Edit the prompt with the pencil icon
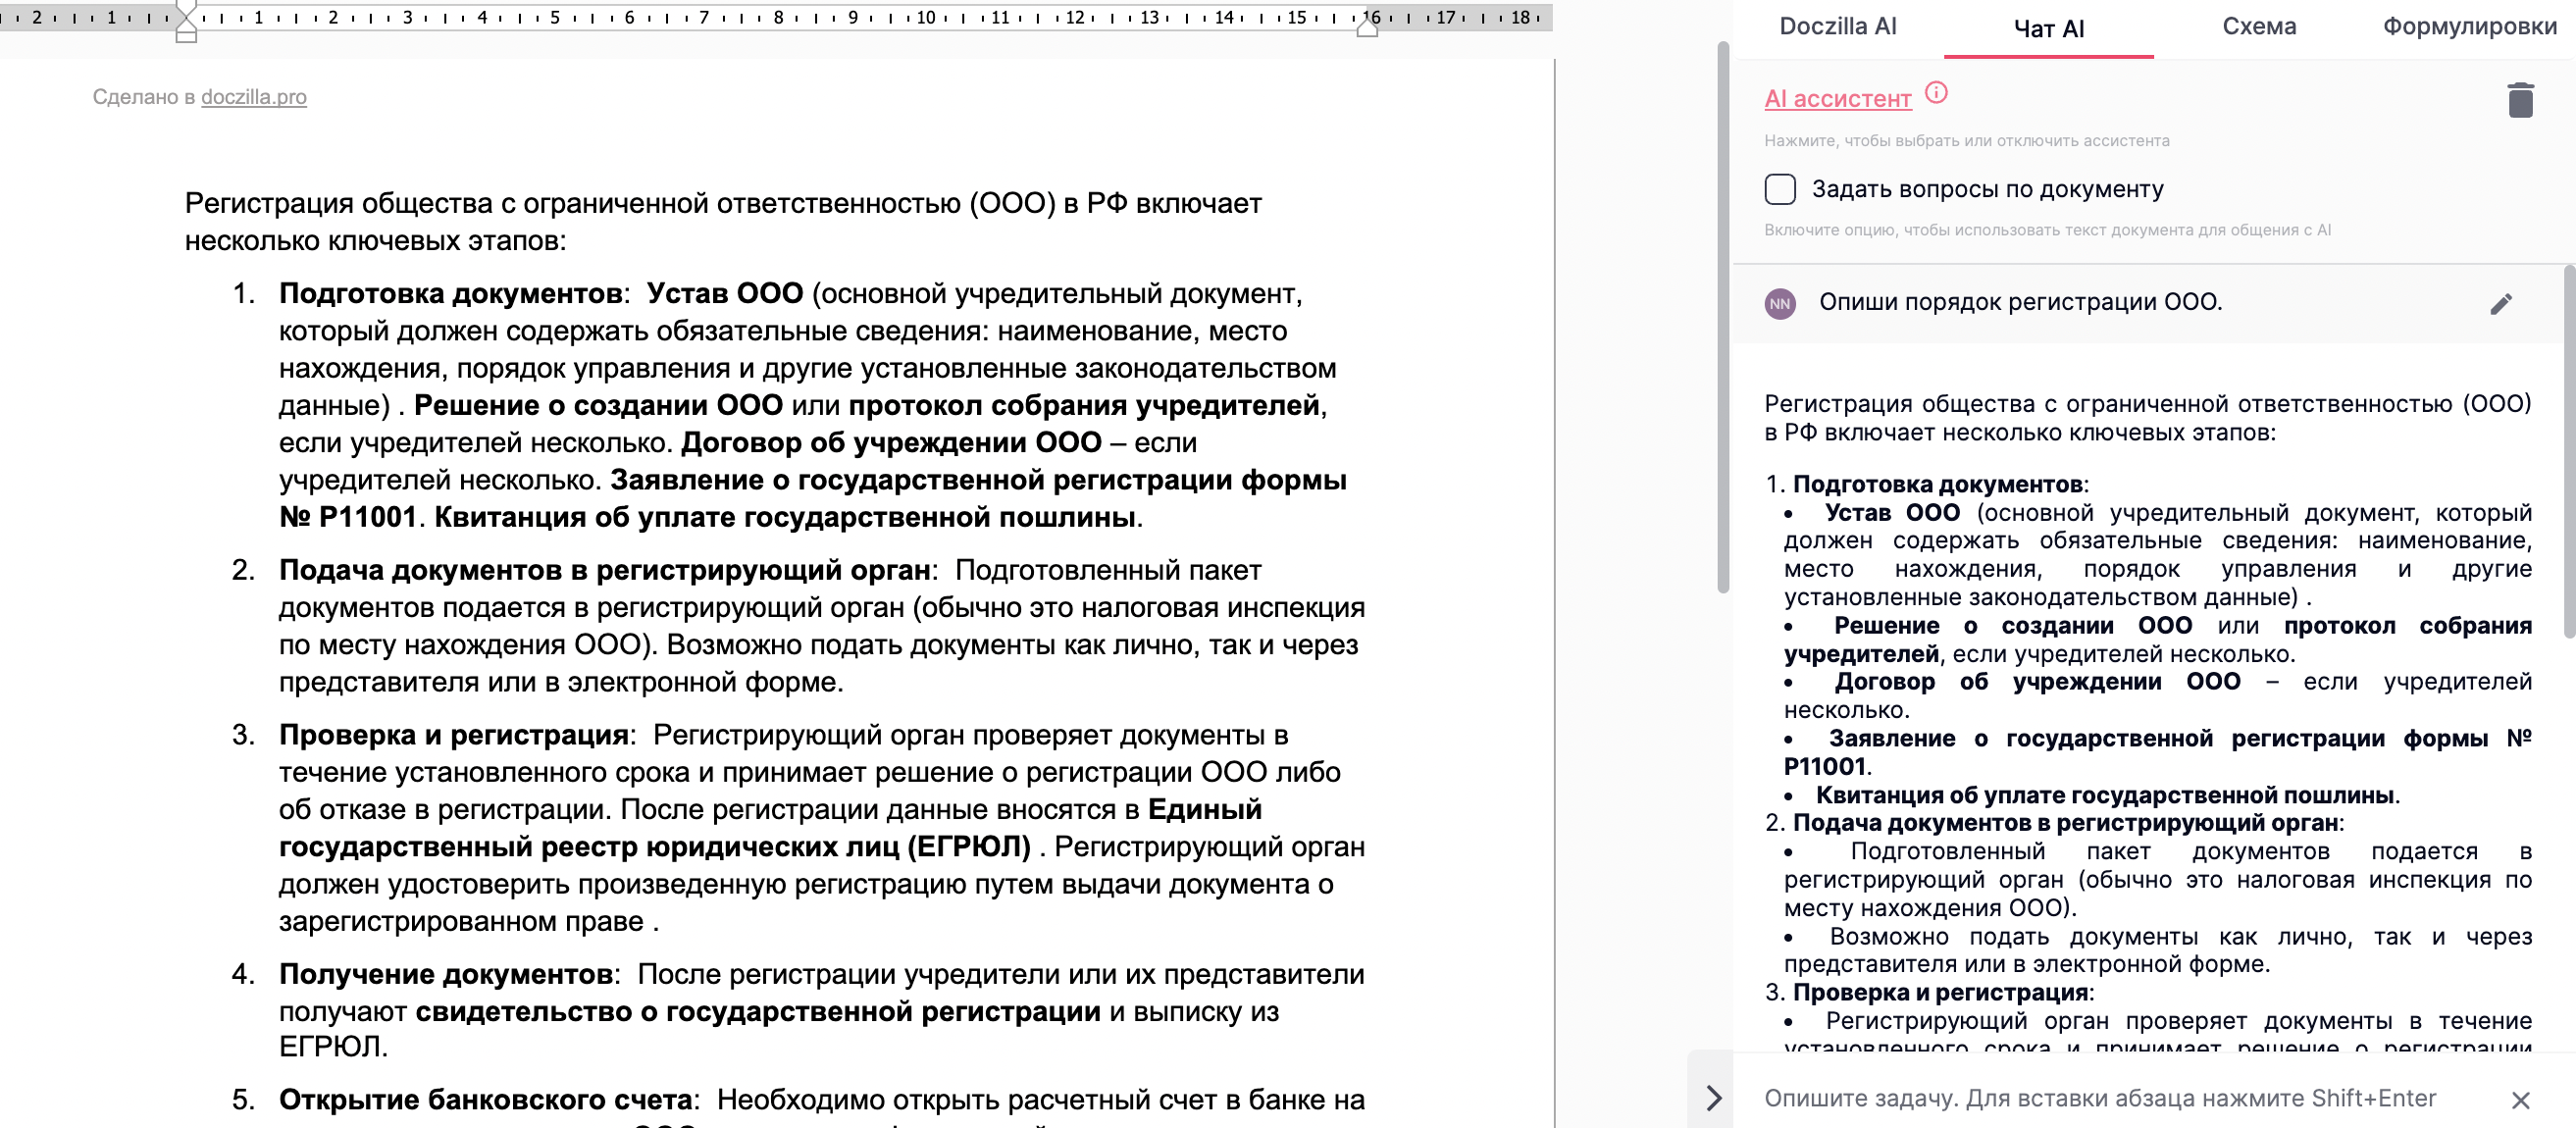 tap(2500, 304)
